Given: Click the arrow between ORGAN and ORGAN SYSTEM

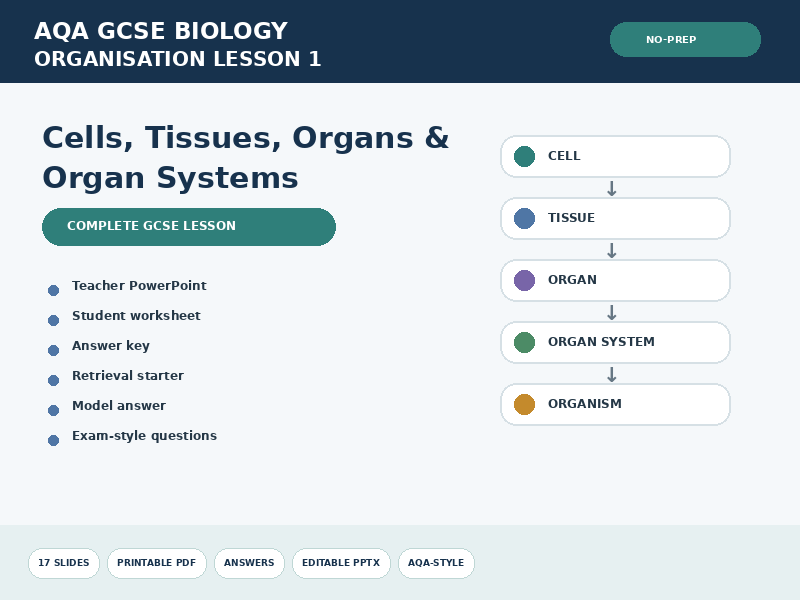Looking at the screenshot, I should click(612, 312).
